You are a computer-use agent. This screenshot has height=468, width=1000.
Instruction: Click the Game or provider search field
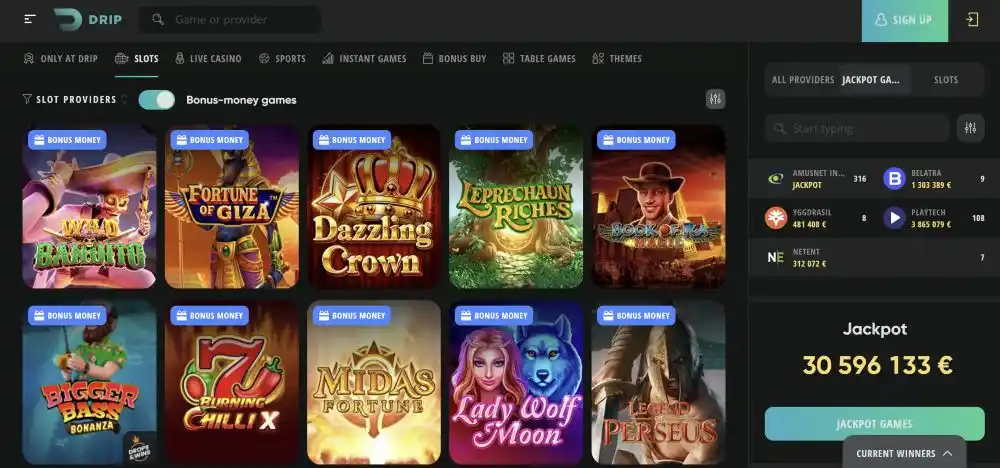(230, 19)
